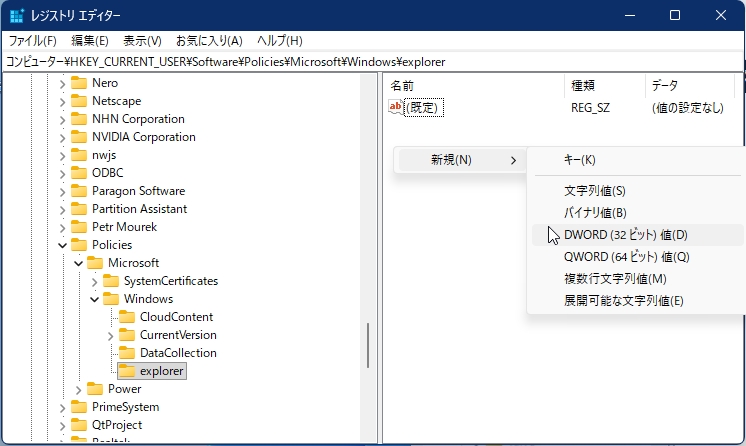
Task: Click the Partition Assistant folder icon
Action: pos(79,209)
